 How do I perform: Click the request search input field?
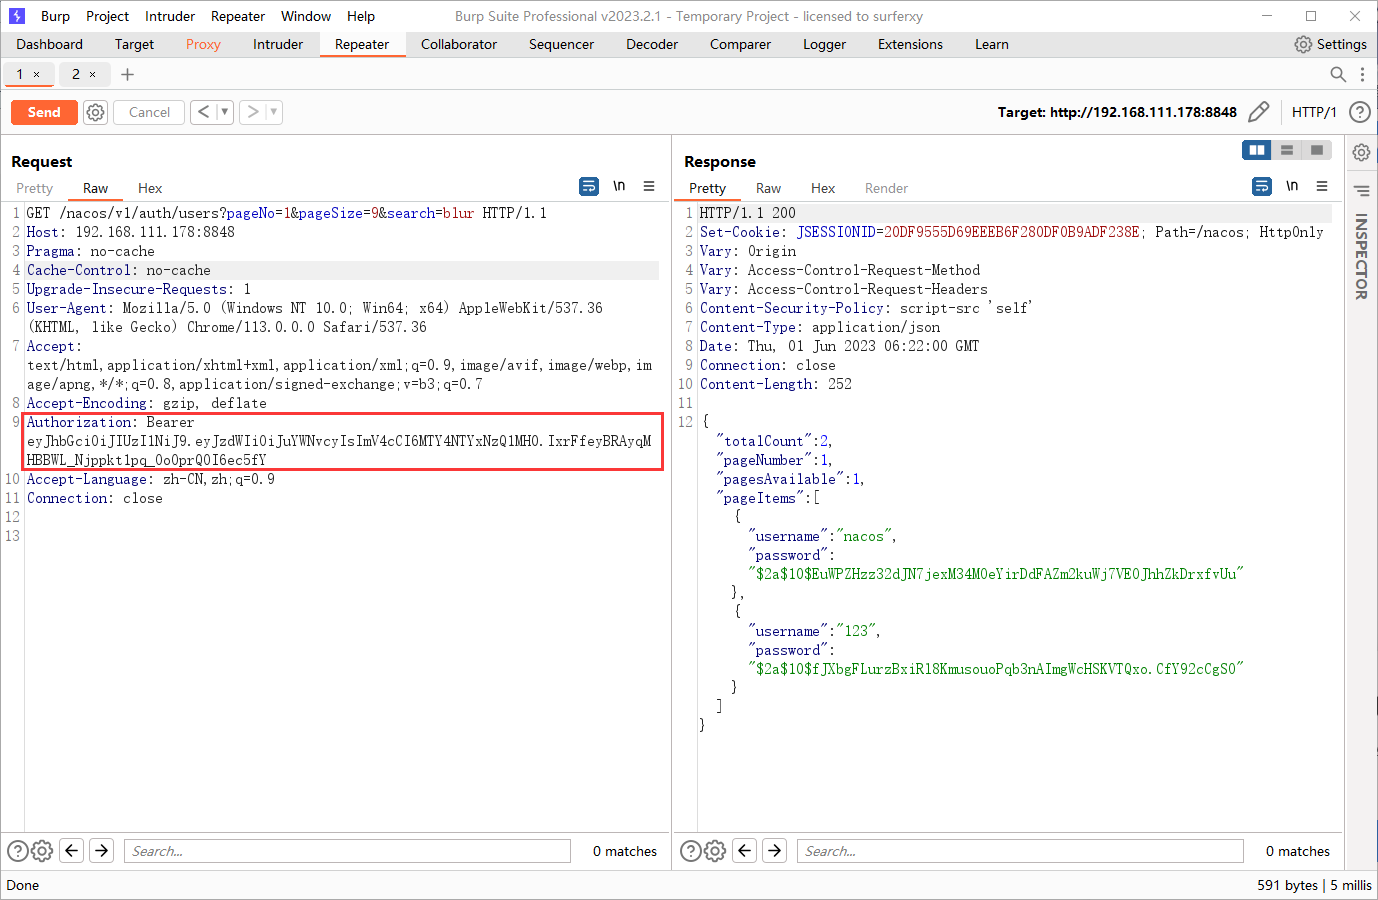347,851
